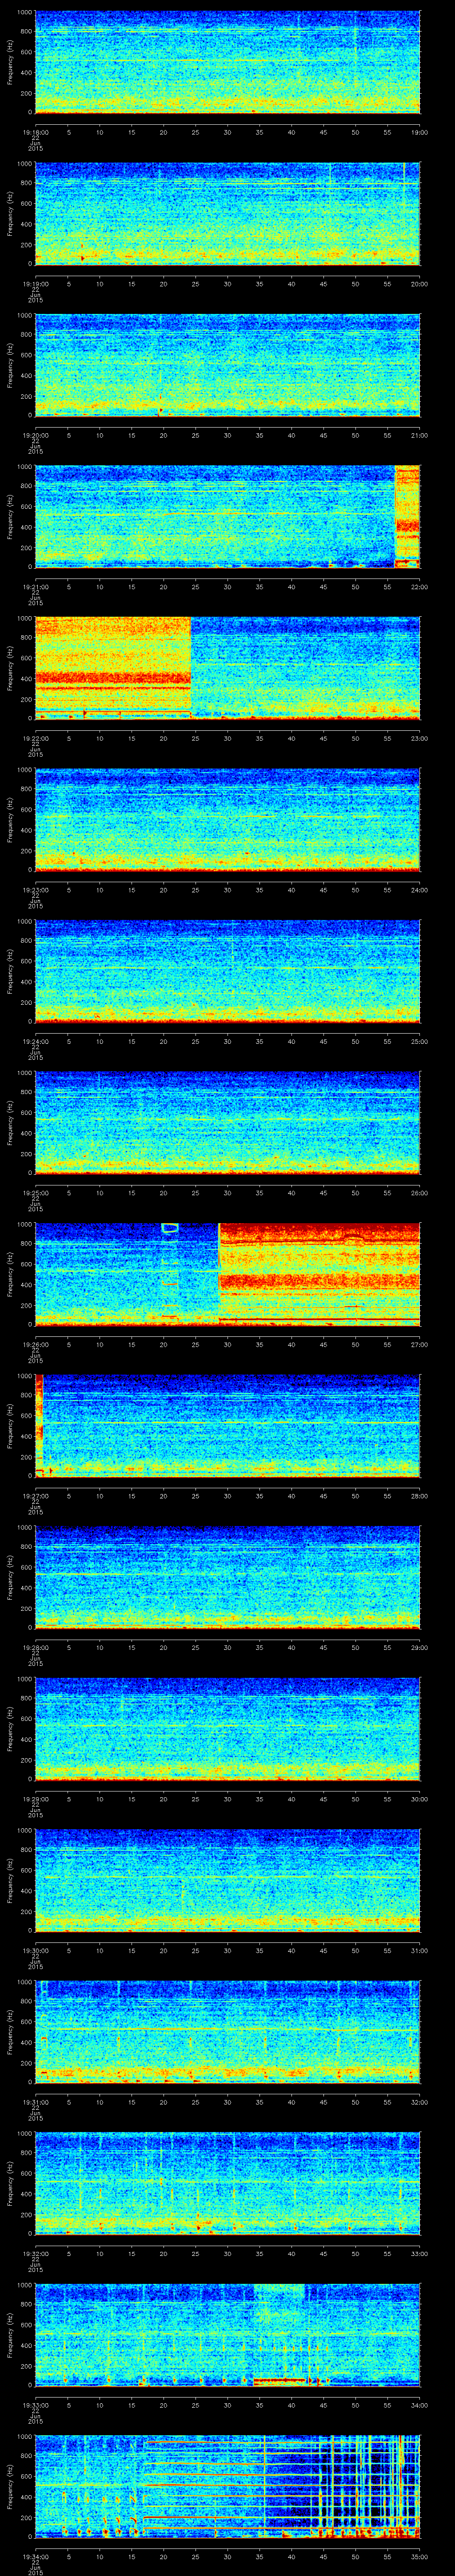Click the spectrogram panel starting at 19:27:00
This screenshot has width=455, height=2576.
click(x=228, y=1425)
